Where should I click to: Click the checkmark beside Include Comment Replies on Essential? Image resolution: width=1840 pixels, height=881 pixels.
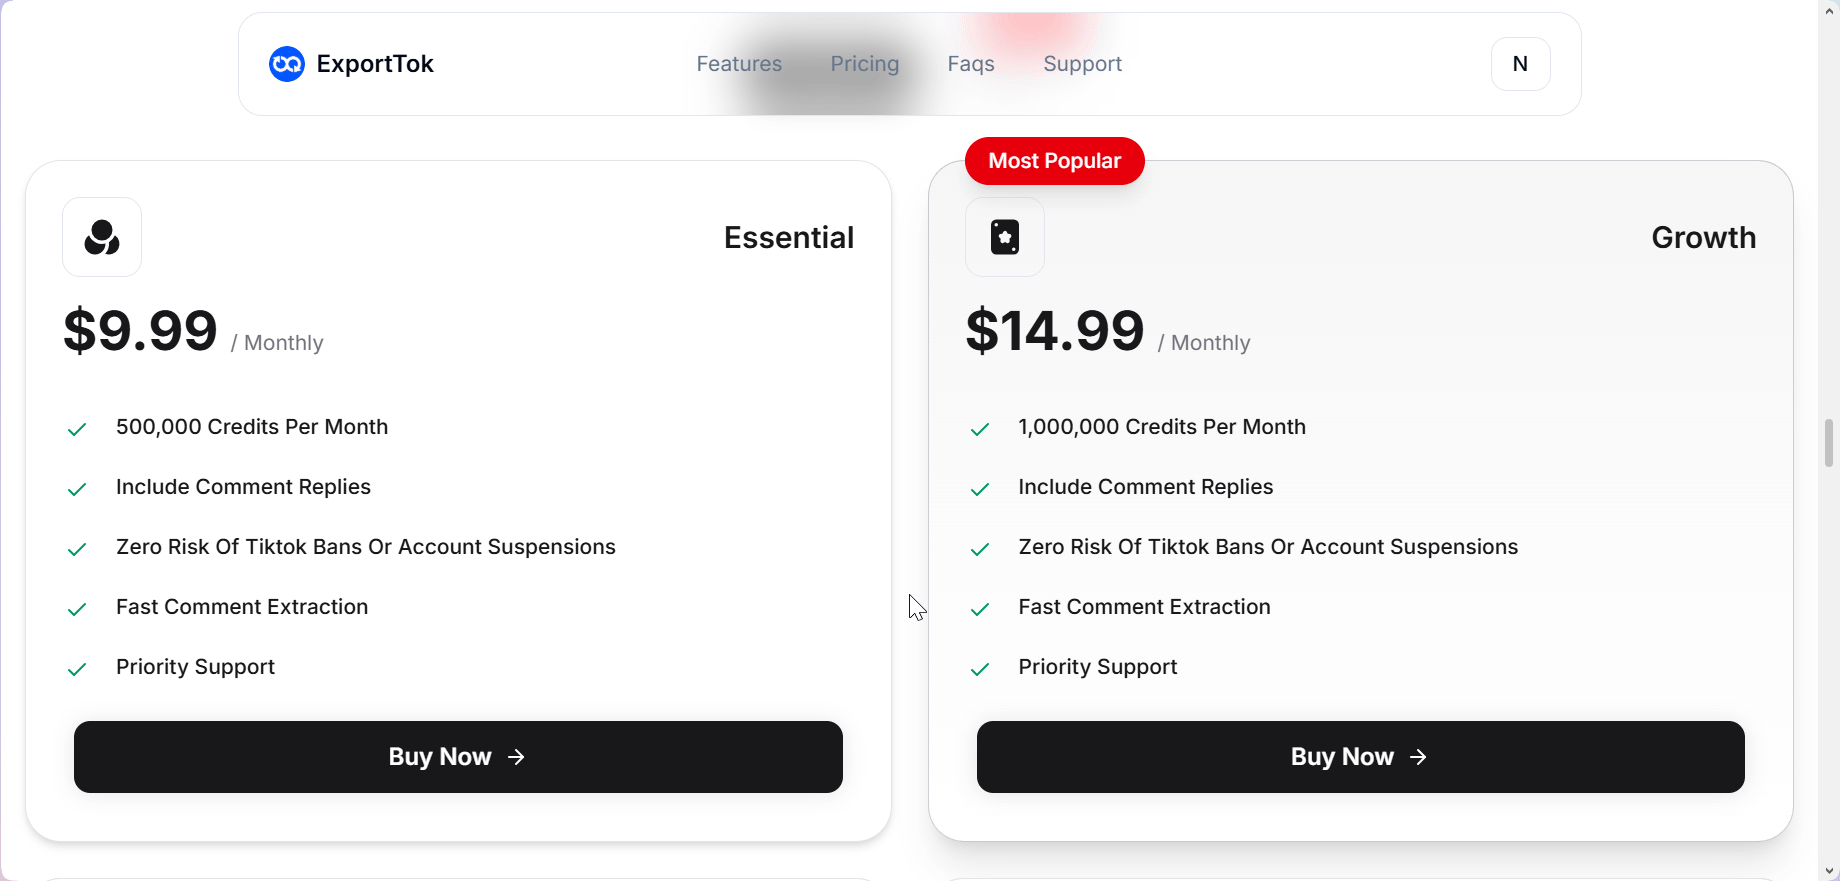(x=77, y=489)
